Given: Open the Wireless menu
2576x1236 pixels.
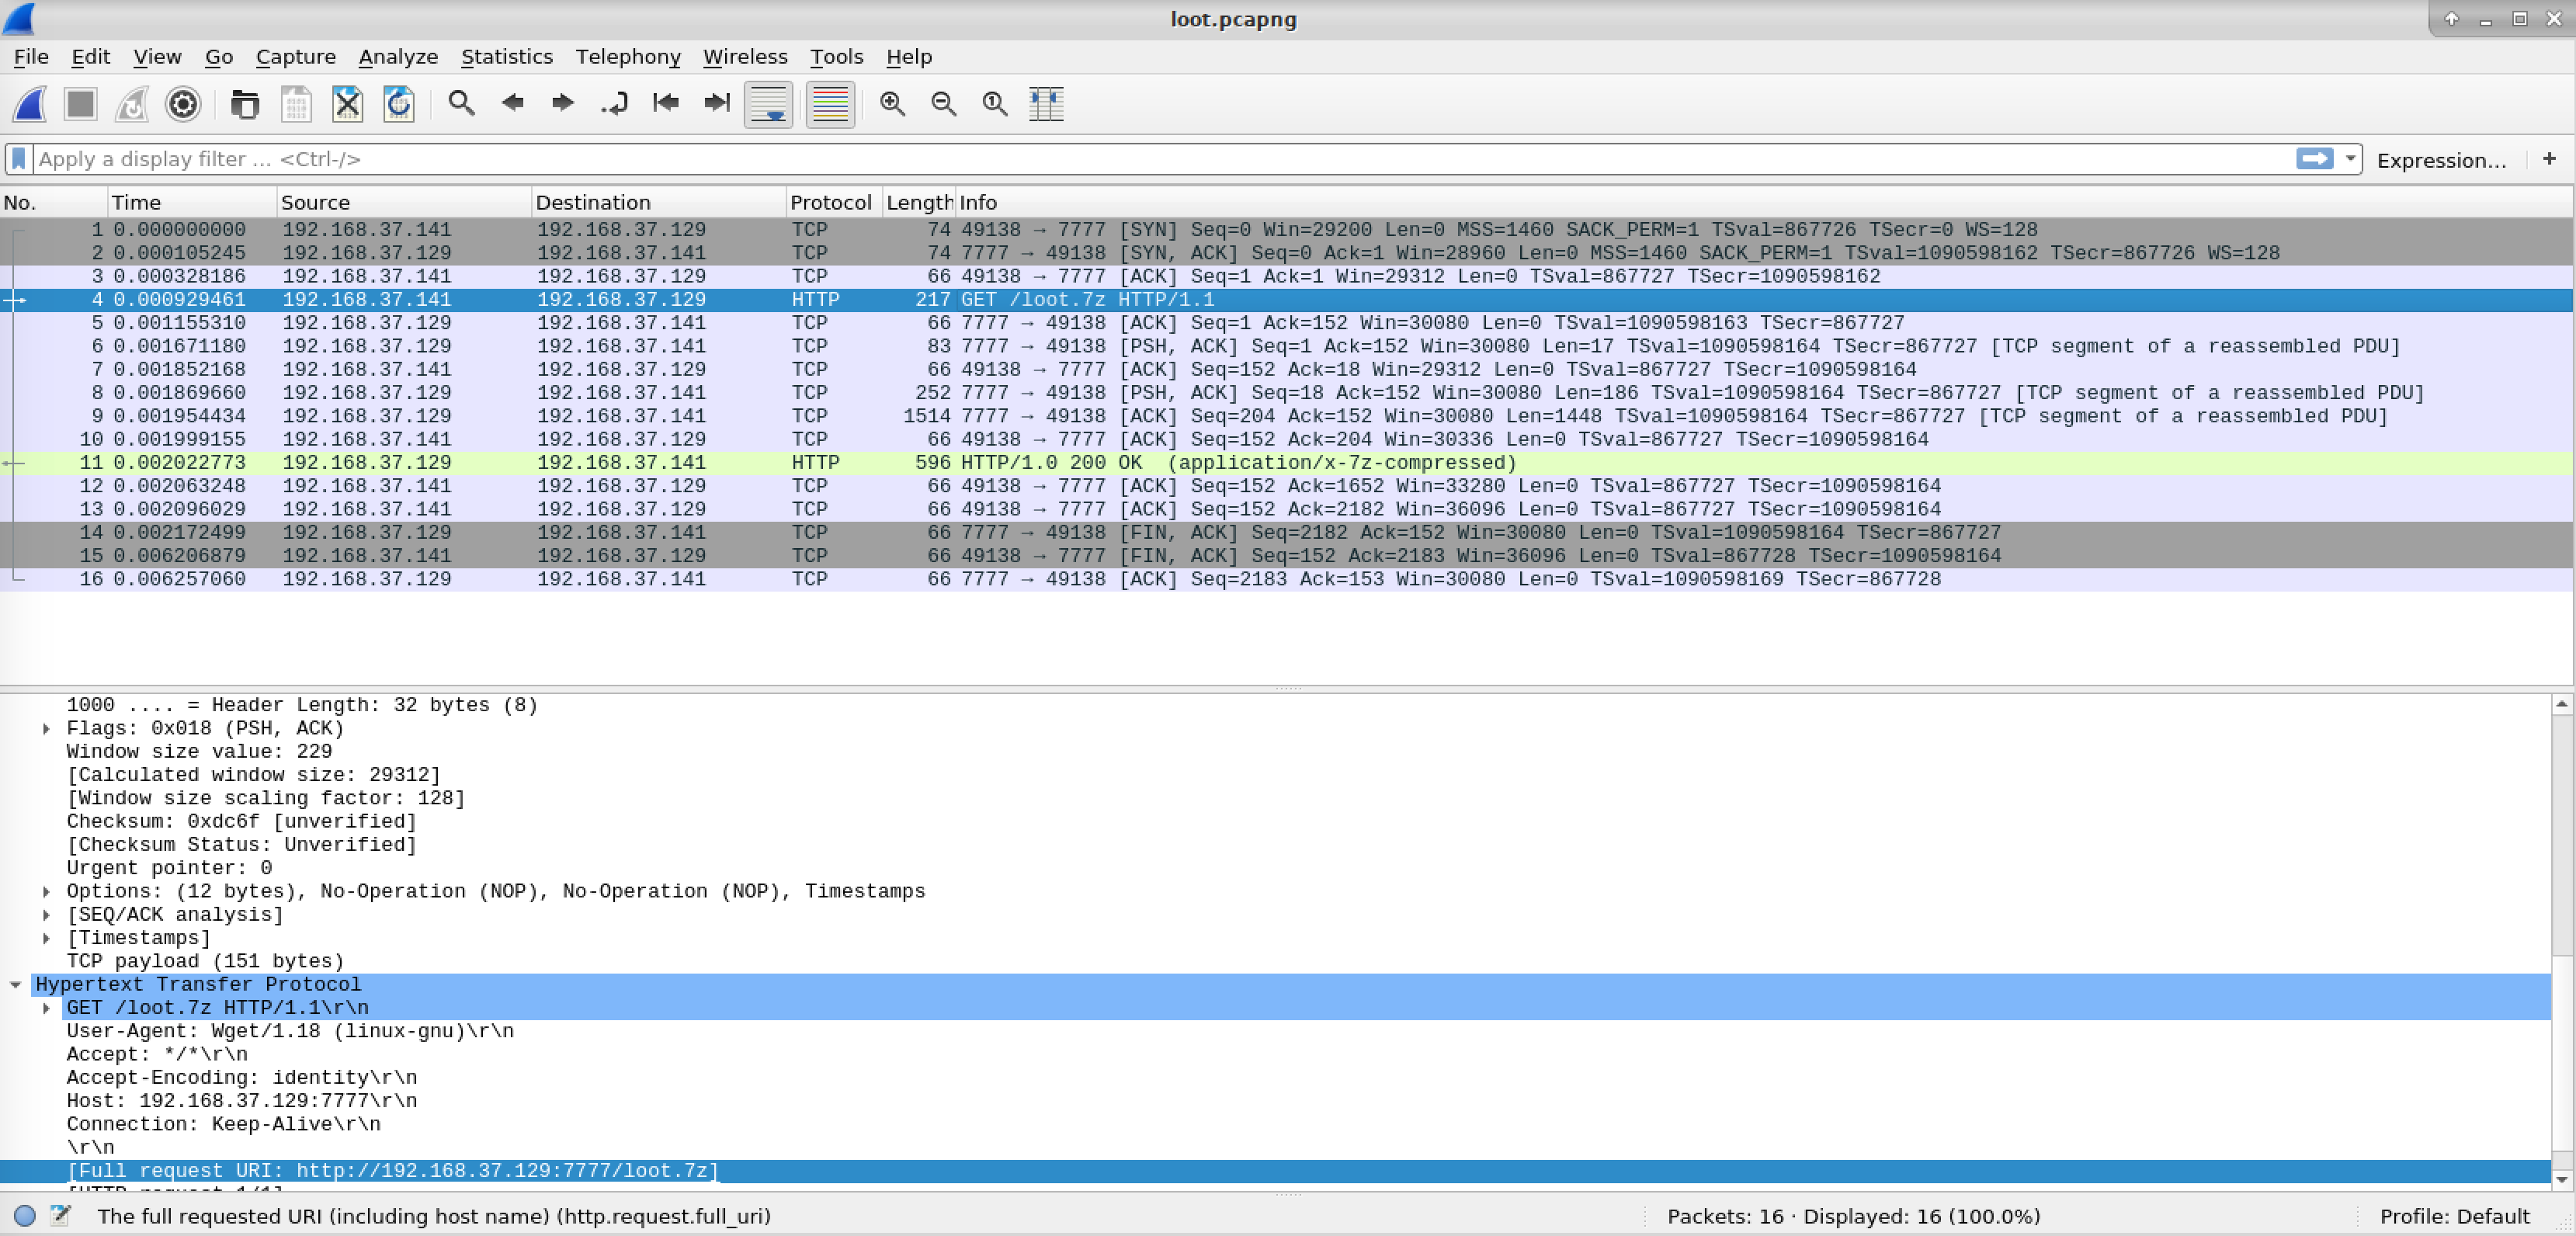Looking at the screenshot, I should click(x=745, y=57).
